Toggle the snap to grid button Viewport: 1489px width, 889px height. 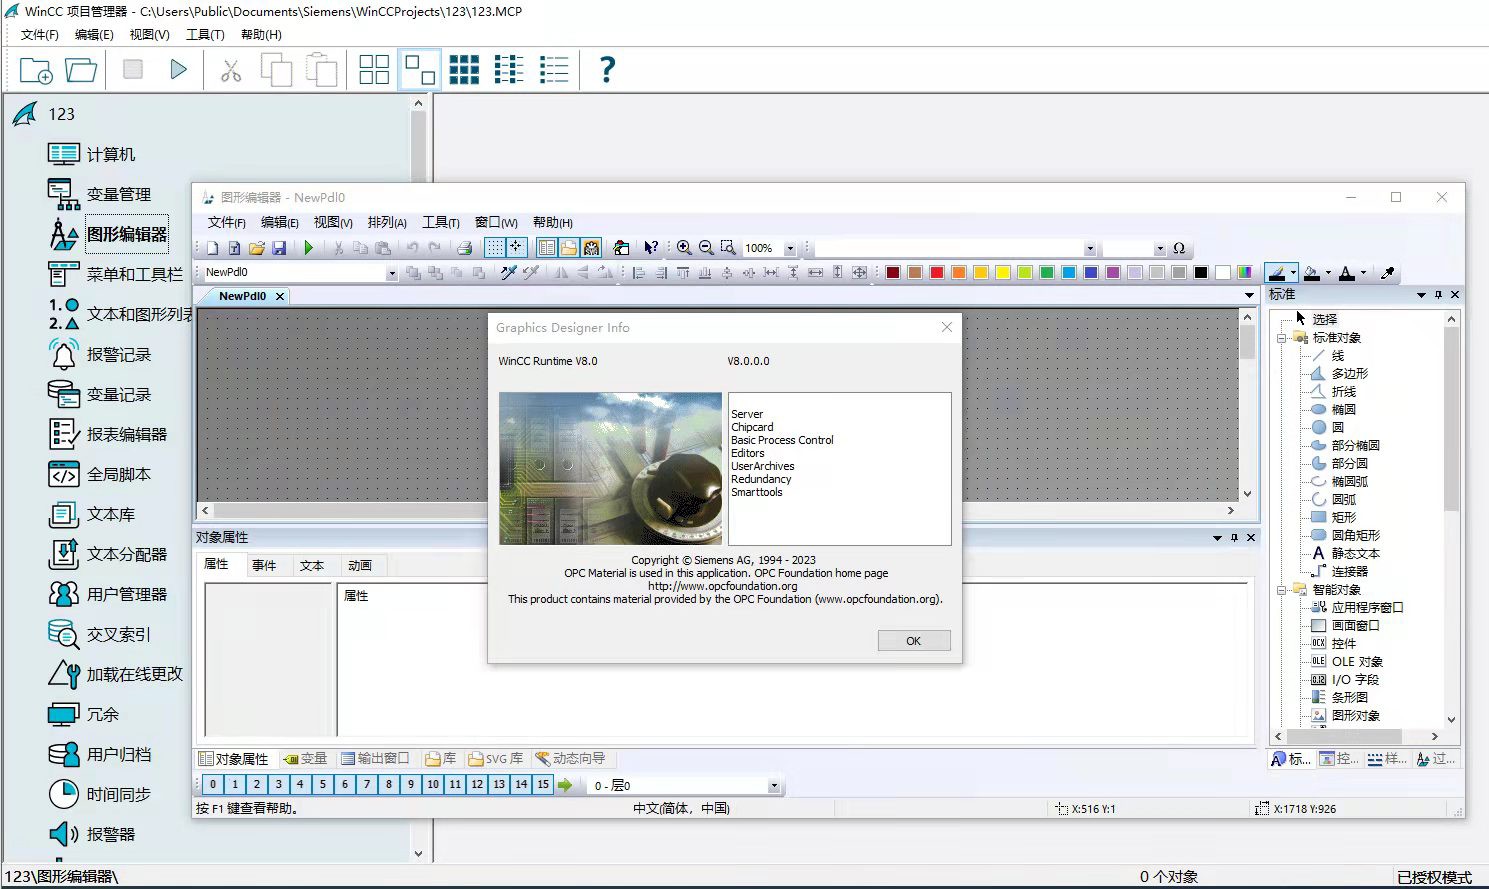tap(516, 248)
